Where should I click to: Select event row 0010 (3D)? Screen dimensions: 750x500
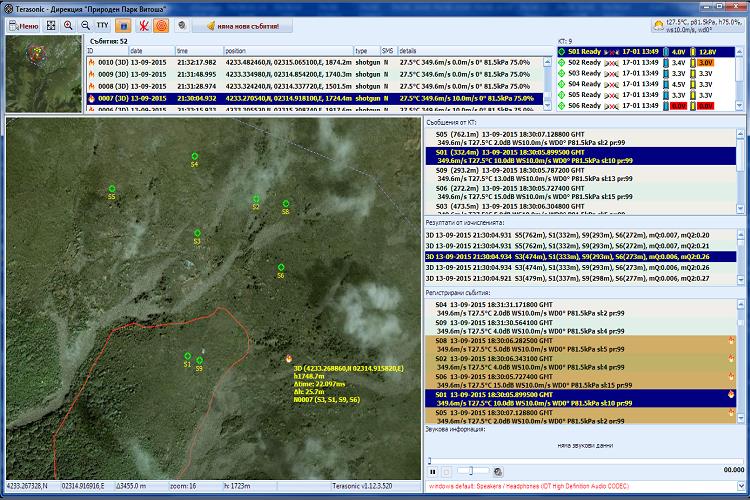315,63
